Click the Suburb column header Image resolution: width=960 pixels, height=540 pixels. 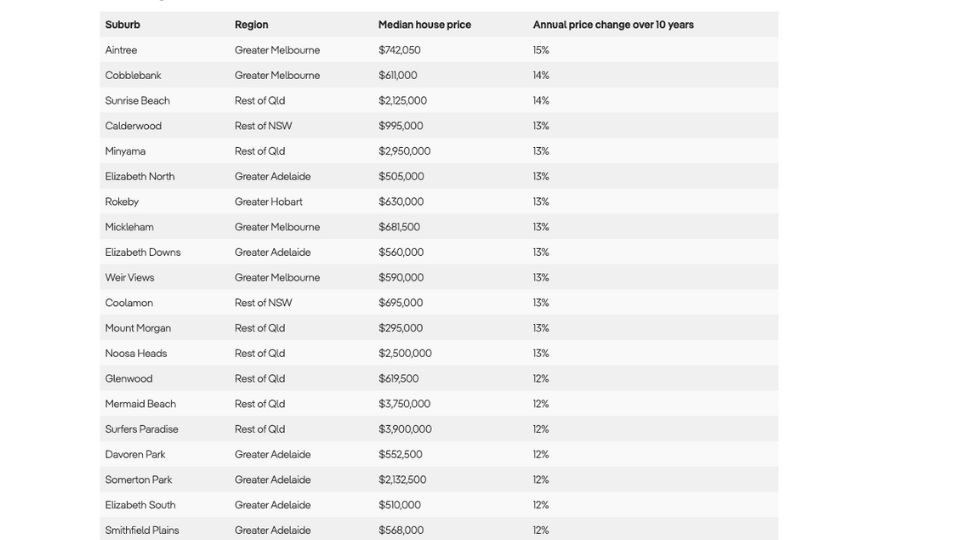122,25
